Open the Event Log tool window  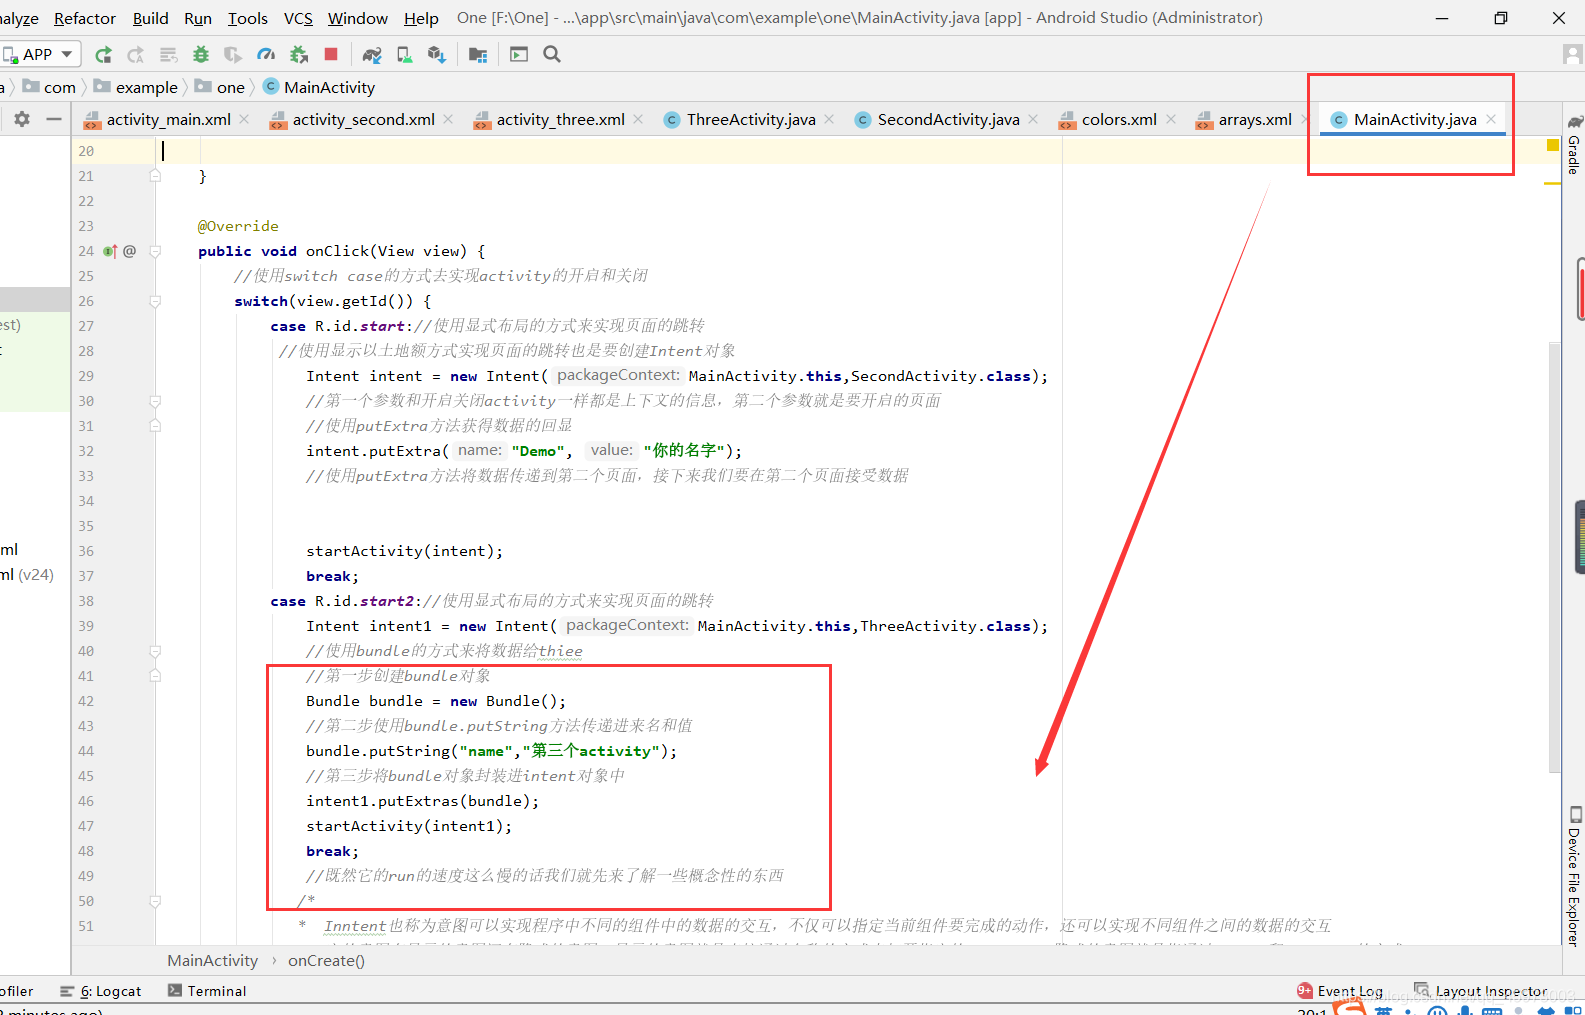tap(1340, 991)
